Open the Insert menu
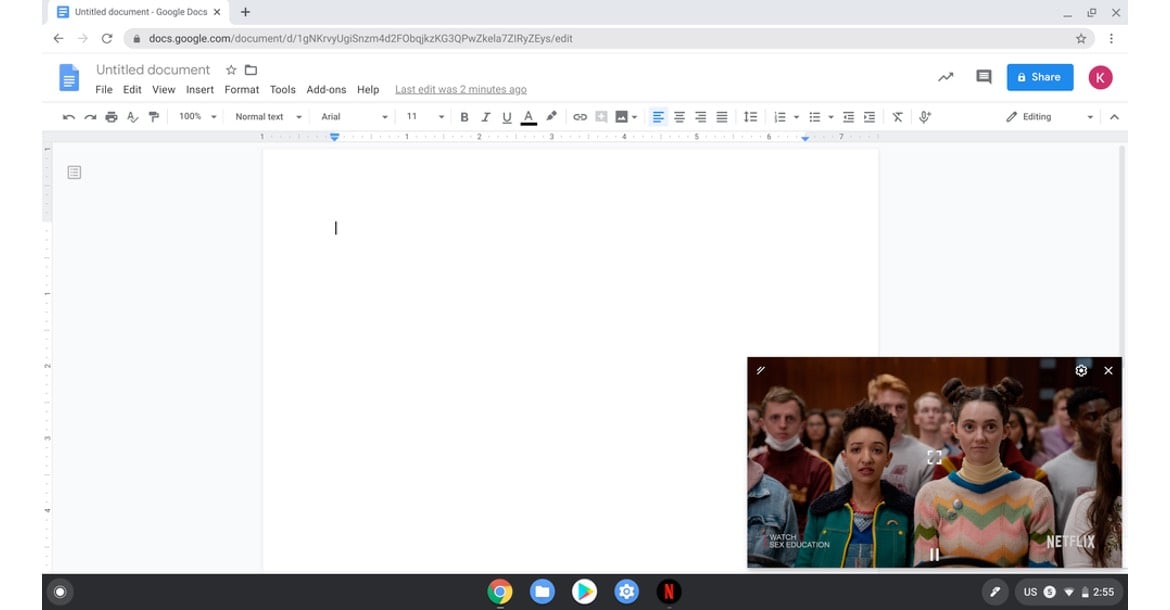The image size is (1170, 610). tap(200, 90)
